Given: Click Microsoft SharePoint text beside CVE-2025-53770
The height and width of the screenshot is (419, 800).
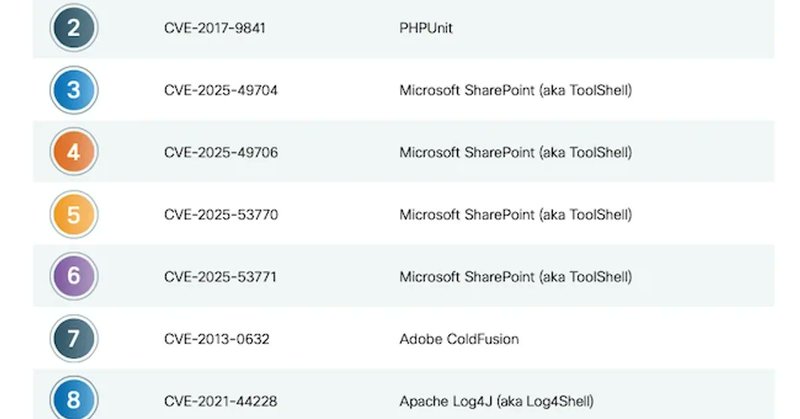Looking at the screenshot, I should [x=515, y=215].
